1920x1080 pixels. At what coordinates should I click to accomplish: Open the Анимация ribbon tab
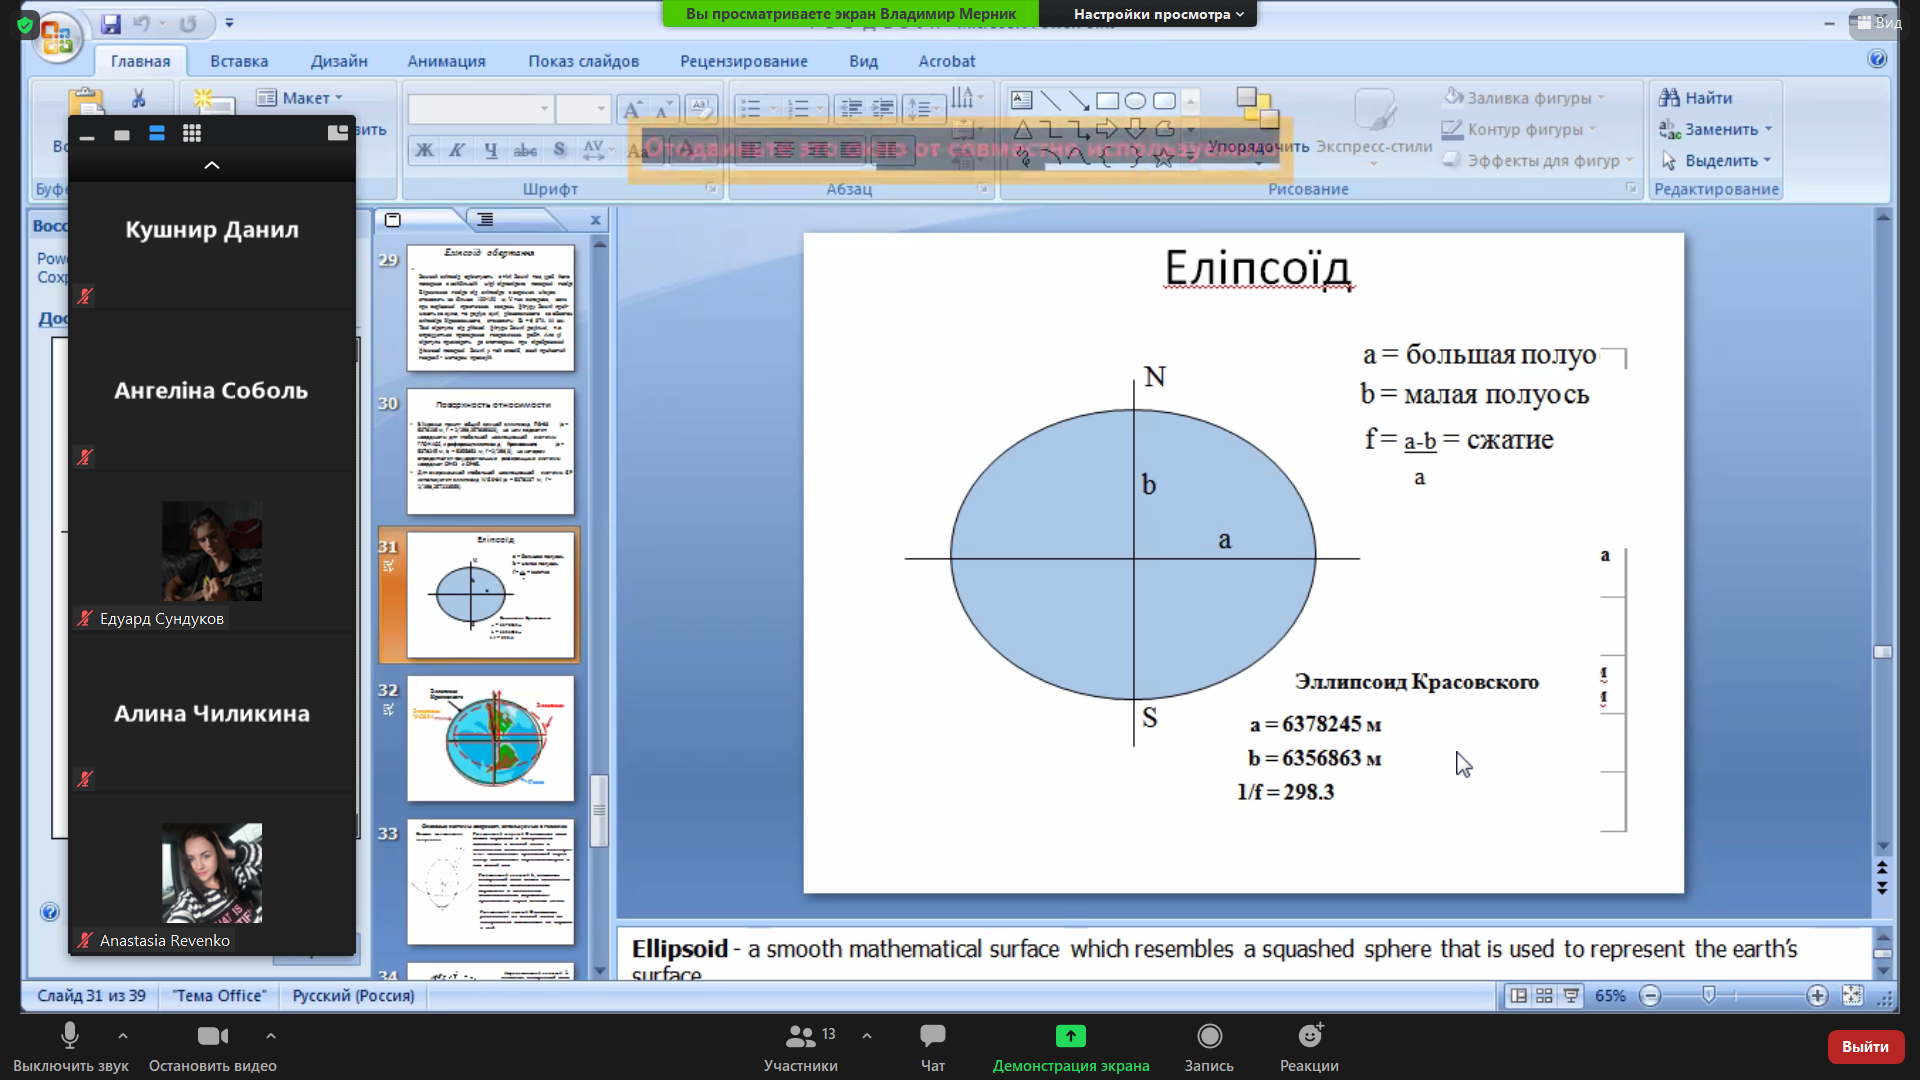[446, 61]
